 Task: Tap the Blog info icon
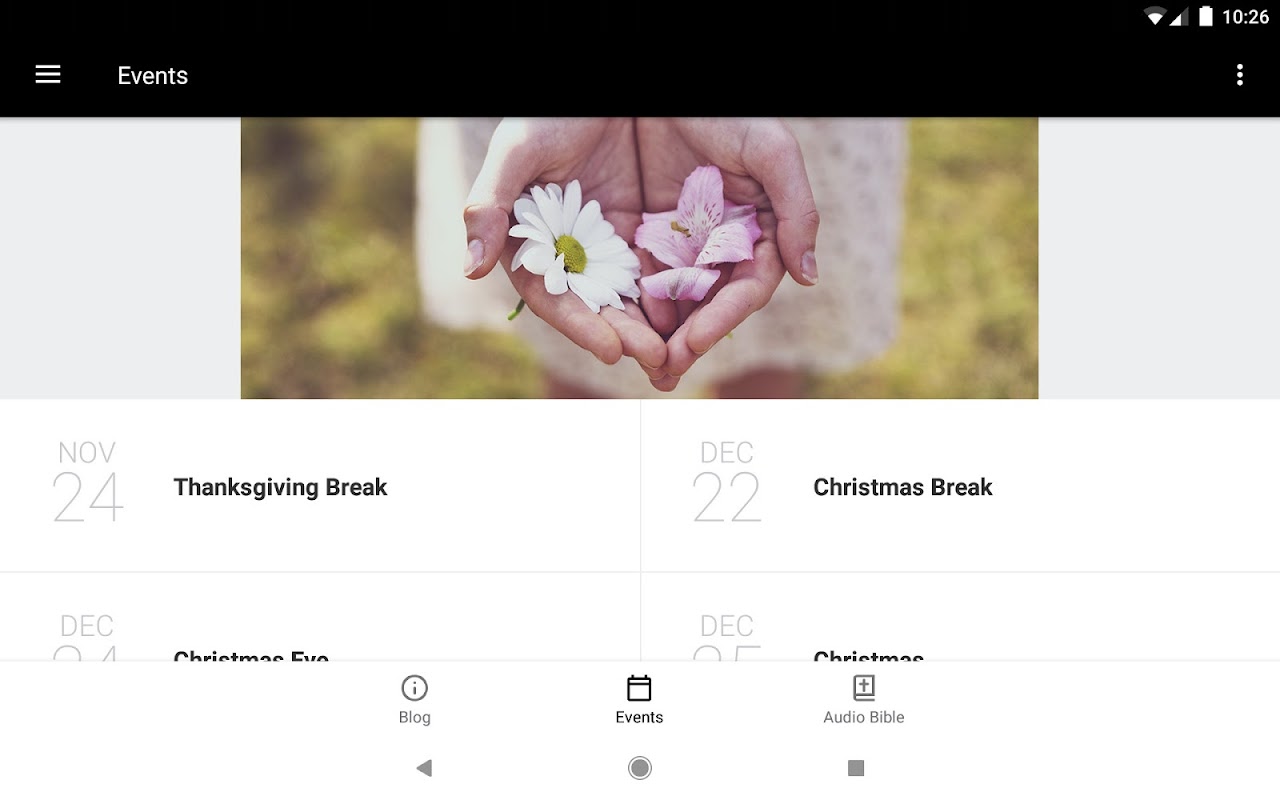click(x=414, y=688)
